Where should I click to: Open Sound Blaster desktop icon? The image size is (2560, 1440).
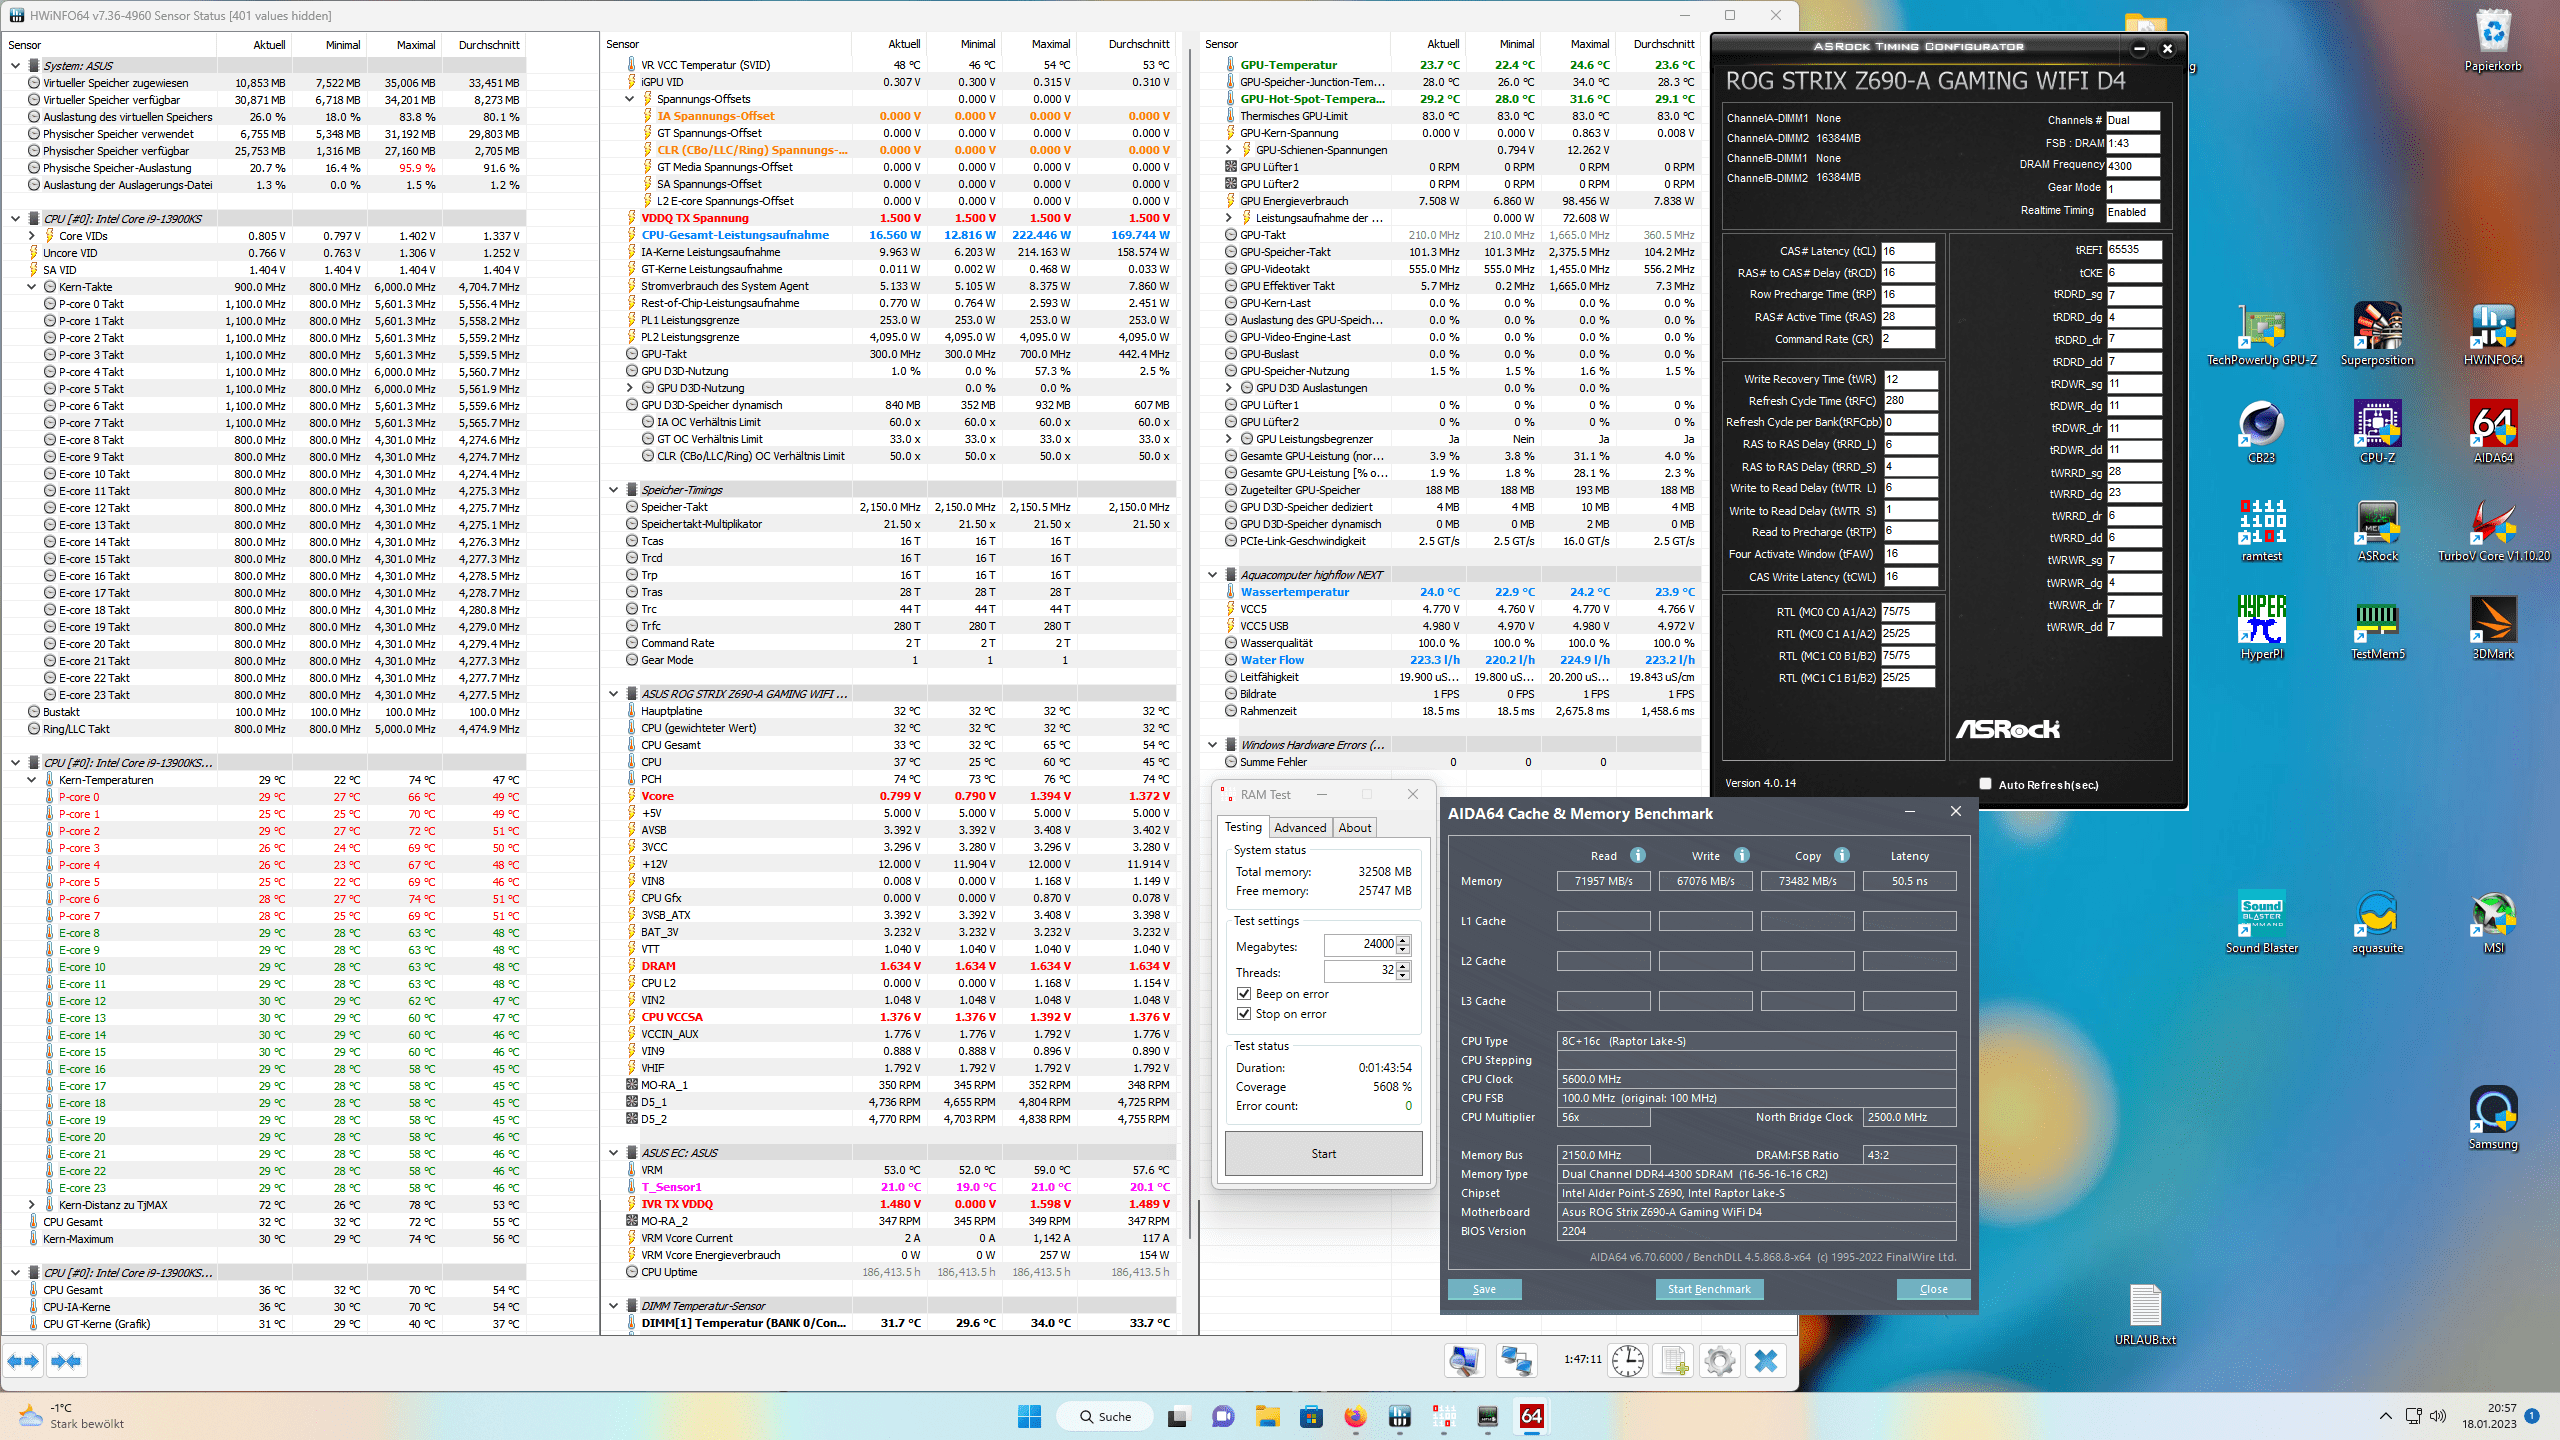point(2262,922)
